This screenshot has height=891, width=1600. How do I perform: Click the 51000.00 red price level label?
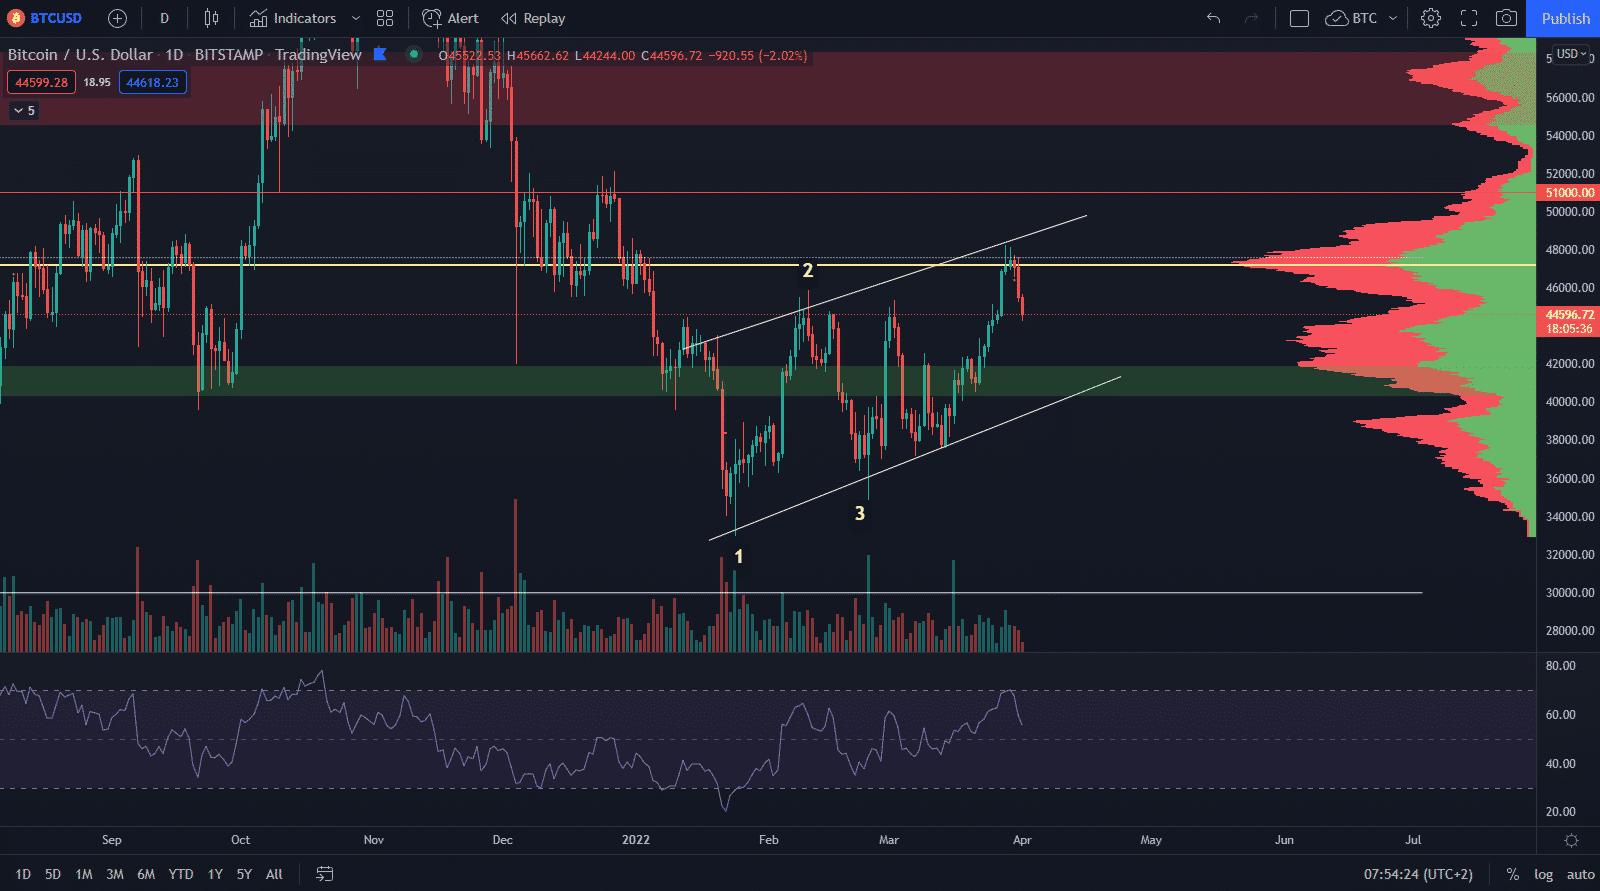tap(1569, 193)
